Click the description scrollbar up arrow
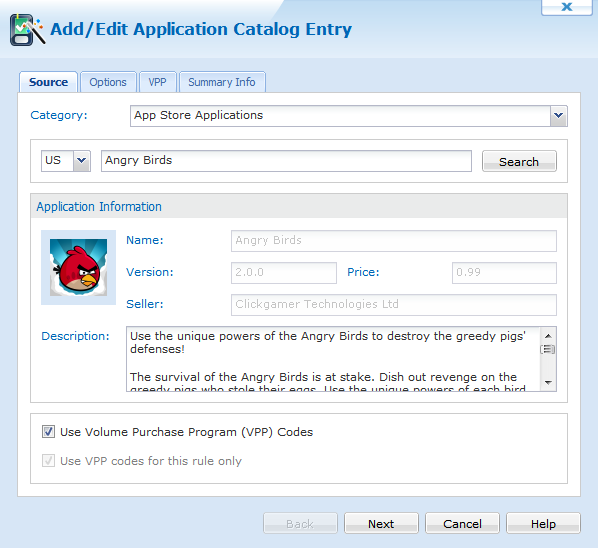The height and width of the screenshot is (548, 598). point(548,336)
